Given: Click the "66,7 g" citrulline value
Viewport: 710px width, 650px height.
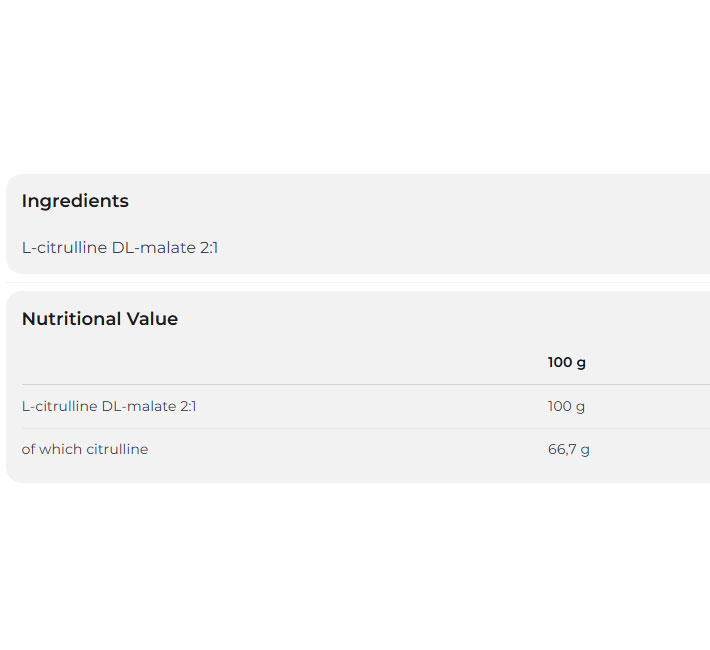Looking at the screenshot, I should 569,449.
